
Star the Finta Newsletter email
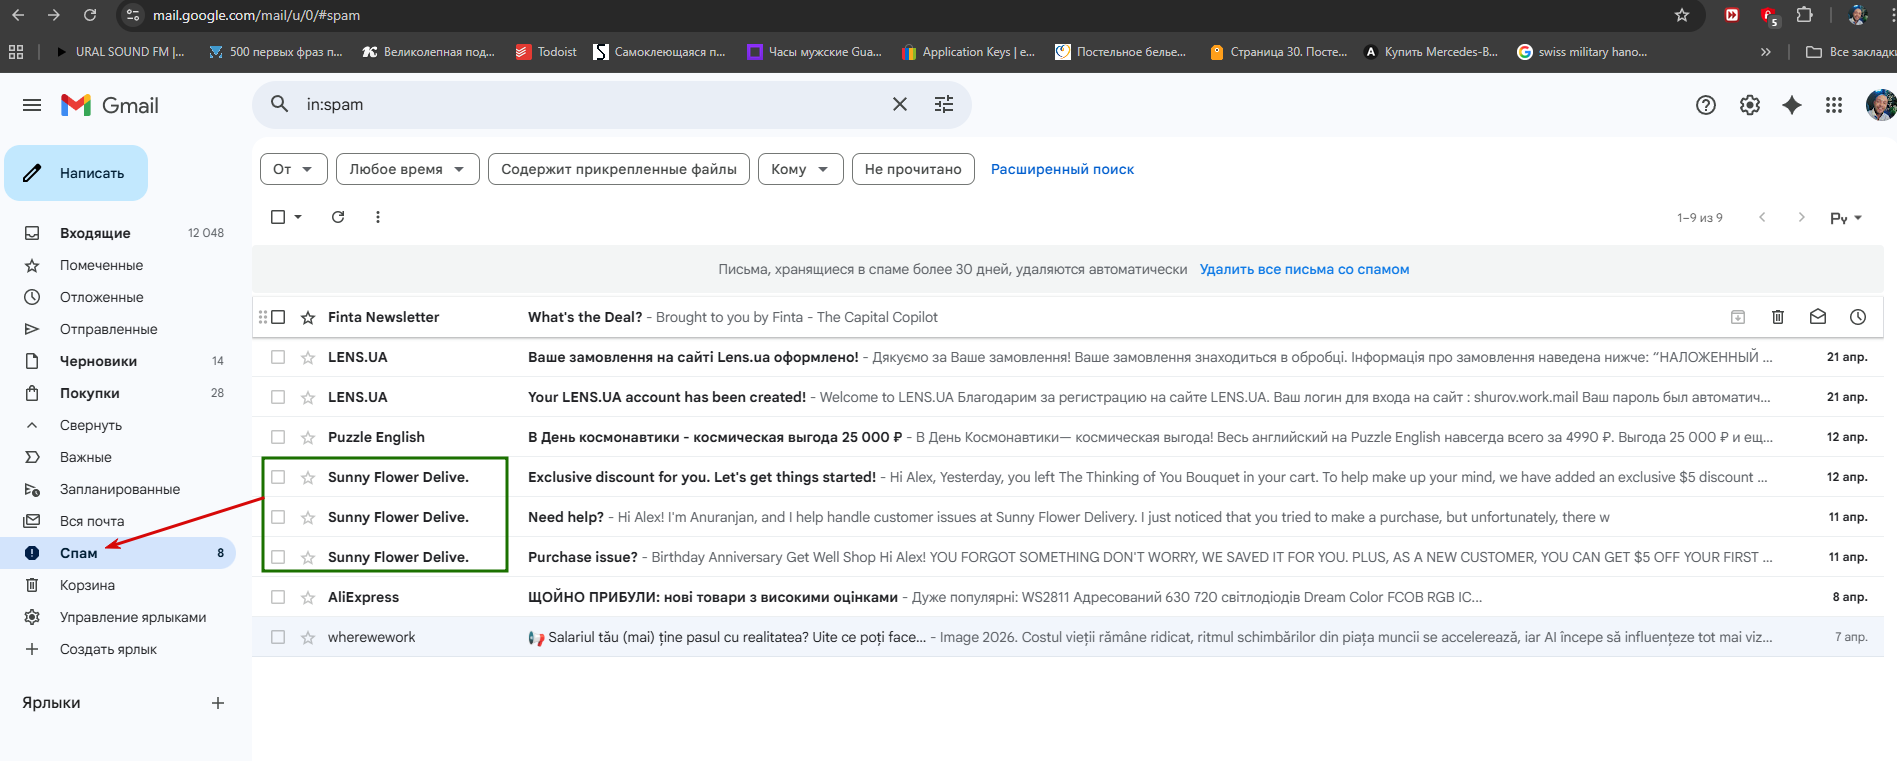coord(308,317)
